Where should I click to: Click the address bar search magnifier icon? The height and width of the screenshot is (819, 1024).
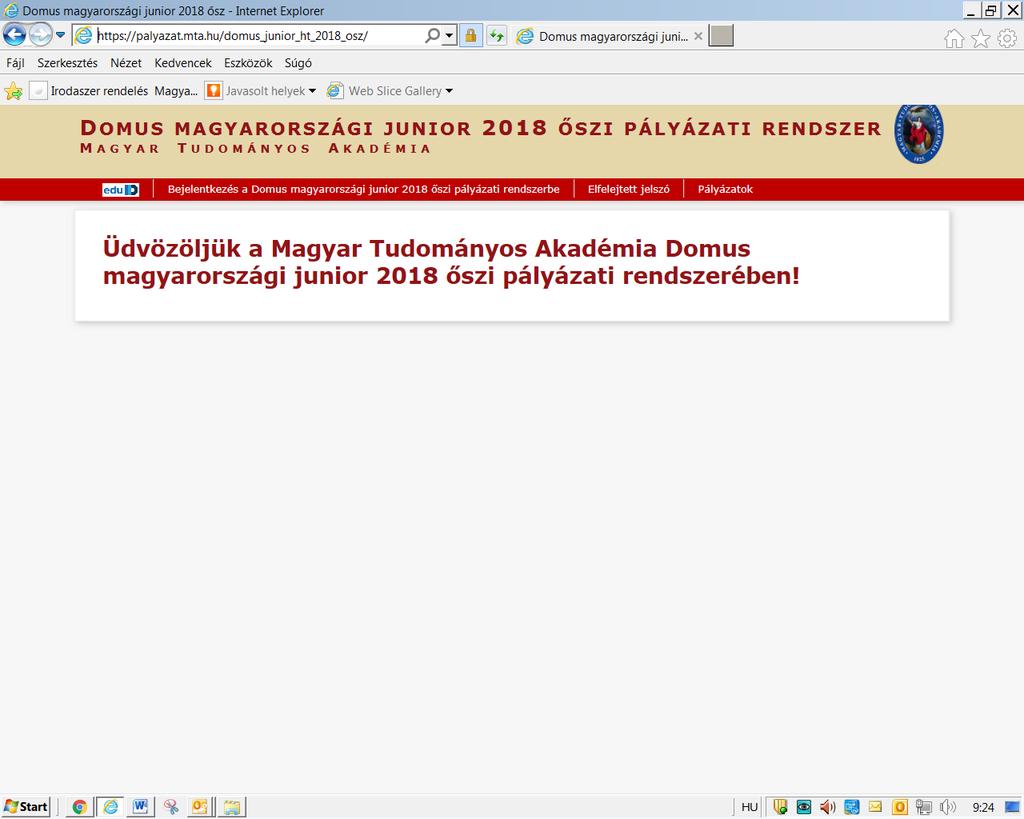click(432, 36)
